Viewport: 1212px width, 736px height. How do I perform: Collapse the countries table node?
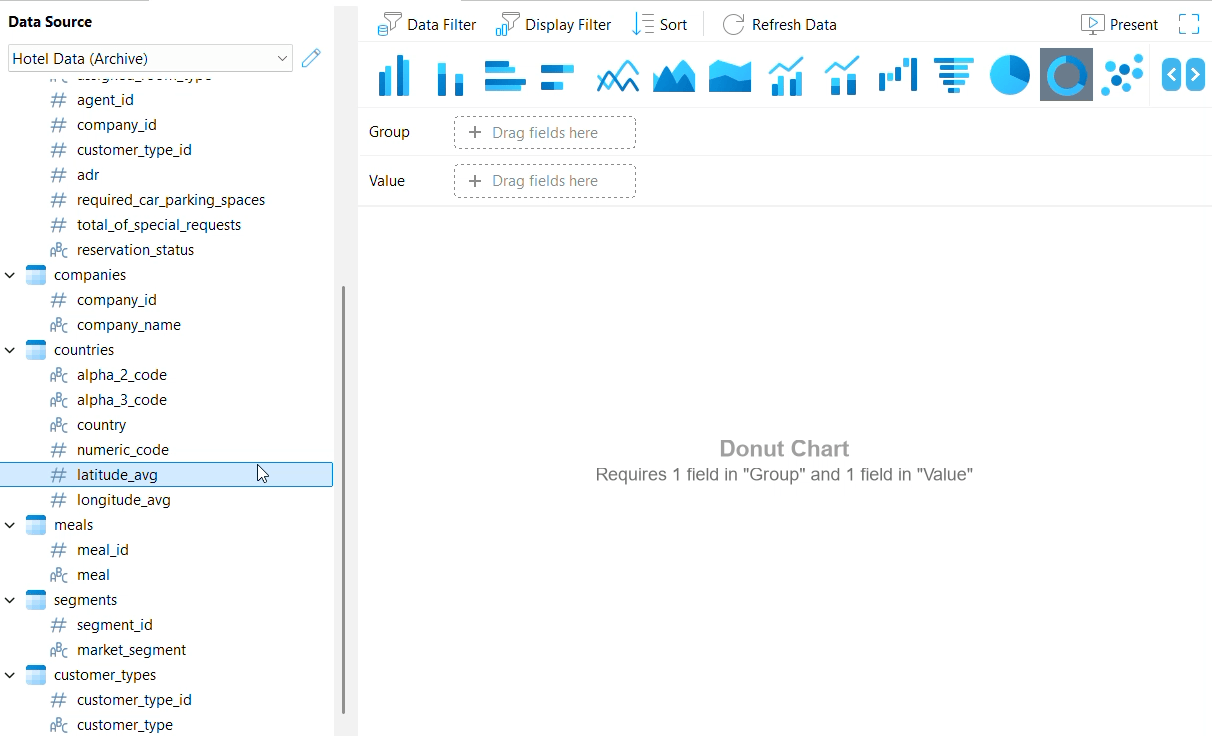pos(10,350)
